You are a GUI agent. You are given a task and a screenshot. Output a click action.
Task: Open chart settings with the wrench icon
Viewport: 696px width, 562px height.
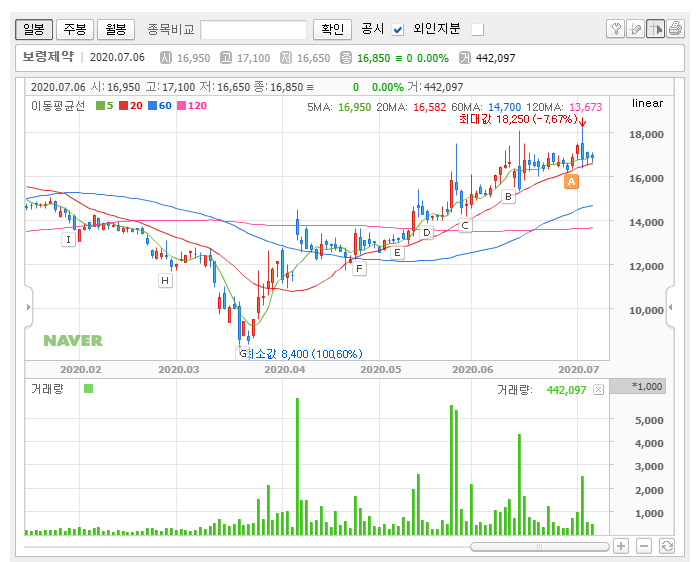[x=615, y=29]
